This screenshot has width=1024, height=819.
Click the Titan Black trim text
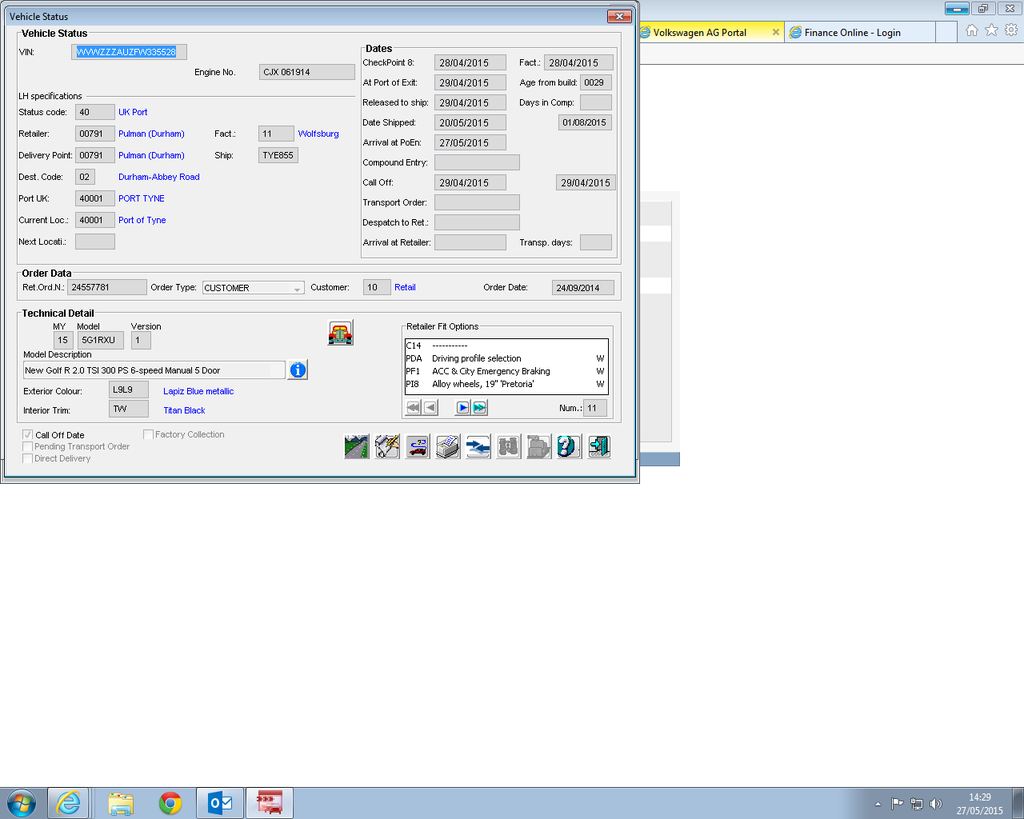(x=184, y=410)
